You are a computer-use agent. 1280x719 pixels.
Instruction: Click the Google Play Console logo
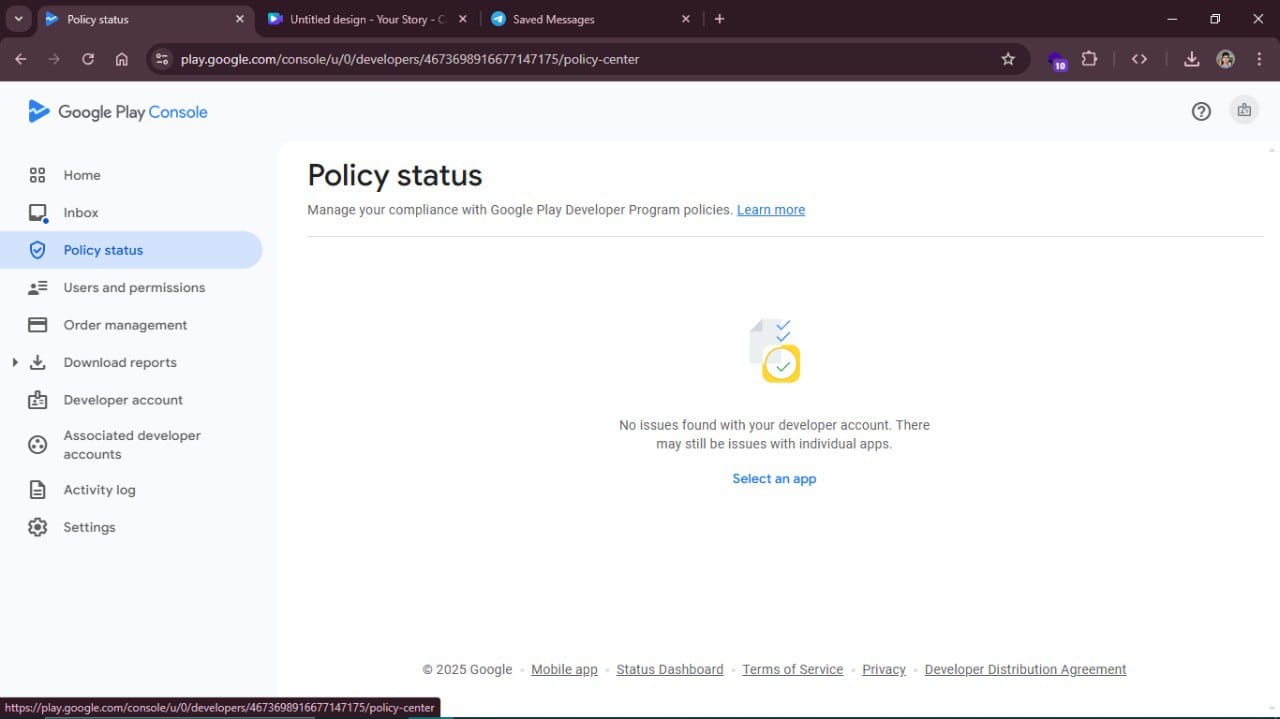[x=118, y=112]
